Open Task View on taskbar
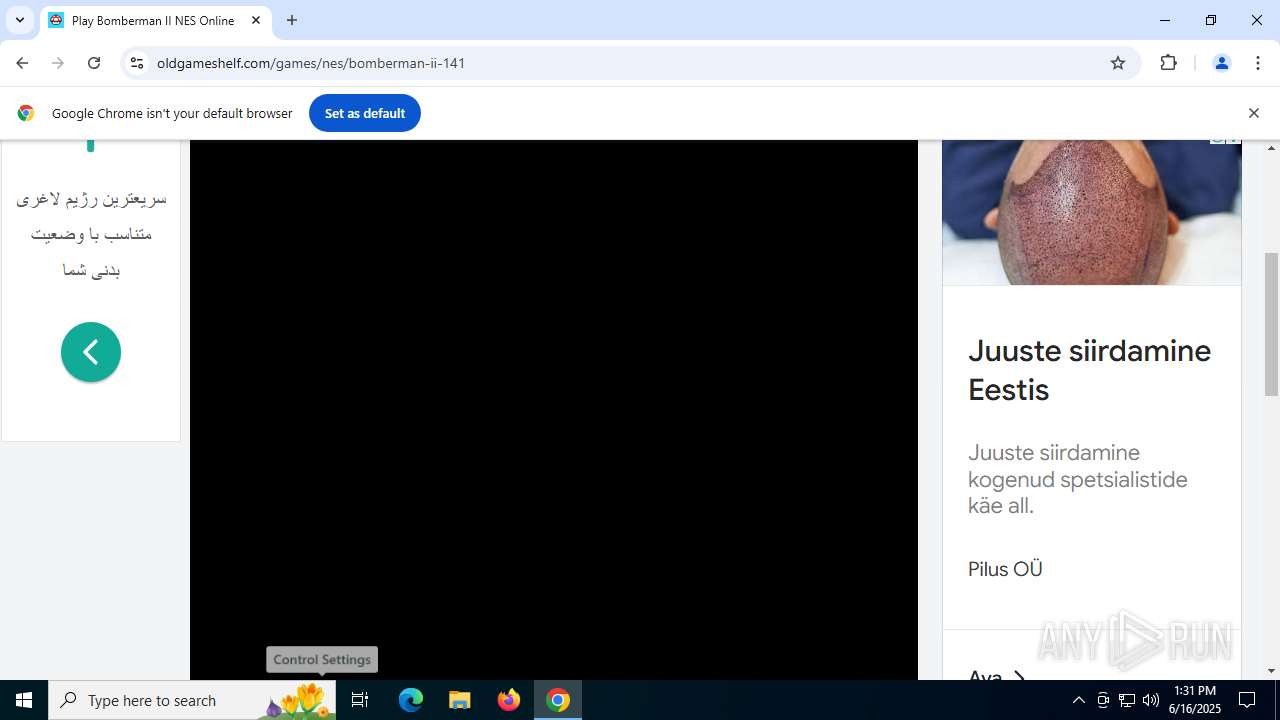The height and width of the screenshot is (720, 1280). 360,700
